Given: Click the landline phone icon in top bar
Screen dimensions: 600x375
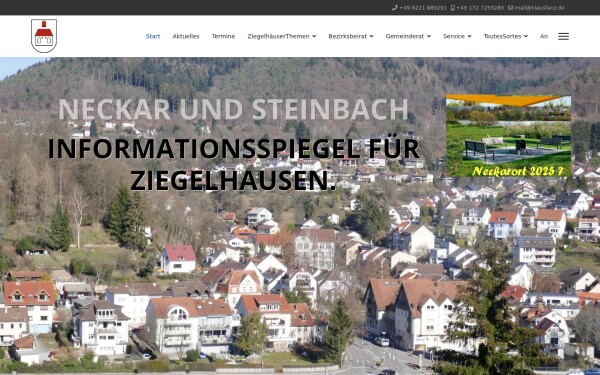Looking at the screenshot, I should pyautogui.click(x=395, y=8).
